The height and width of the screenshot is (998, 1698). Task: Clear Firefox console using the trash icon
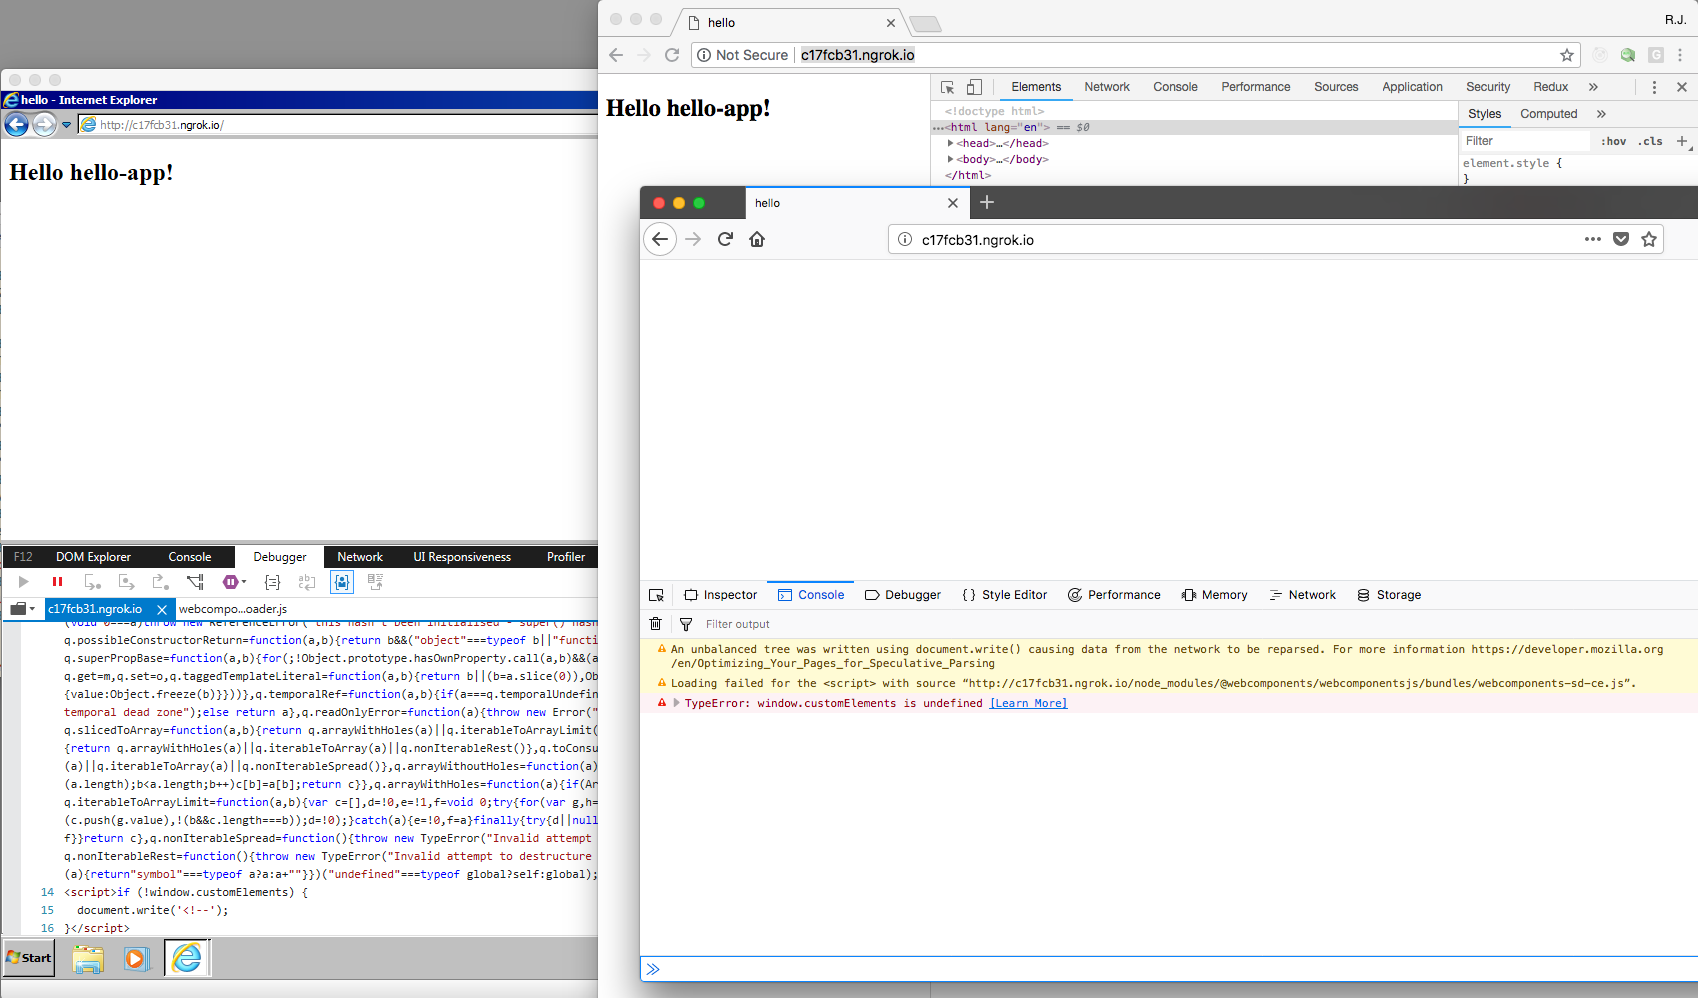click(x=656, y=623)
